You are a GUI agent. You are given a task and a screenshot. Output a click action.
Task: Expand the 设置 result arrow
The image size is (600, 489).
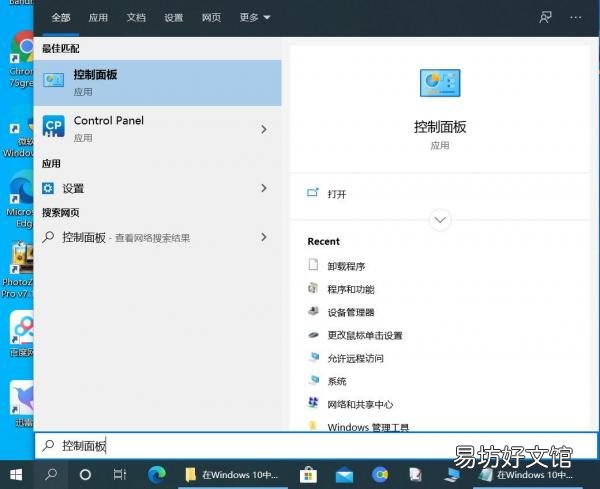click(x=264, y=188)
